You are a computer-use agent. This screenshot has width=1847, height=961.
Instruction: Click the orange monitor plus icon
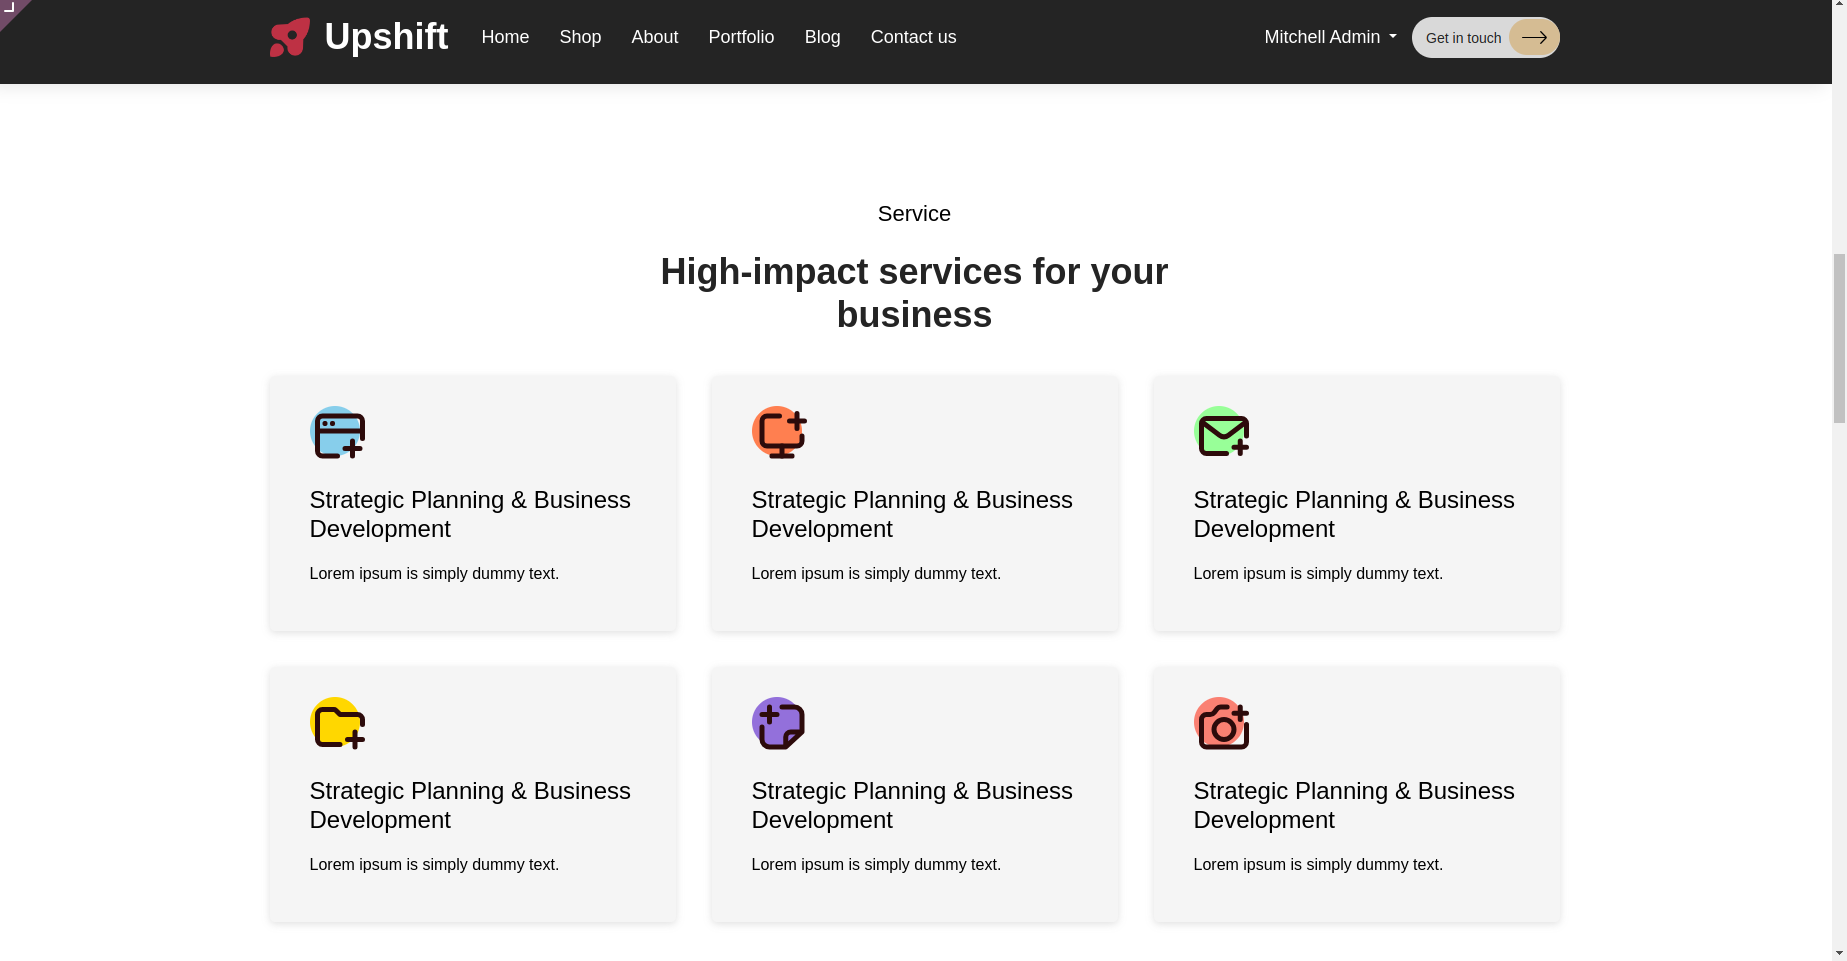point(779,433)
